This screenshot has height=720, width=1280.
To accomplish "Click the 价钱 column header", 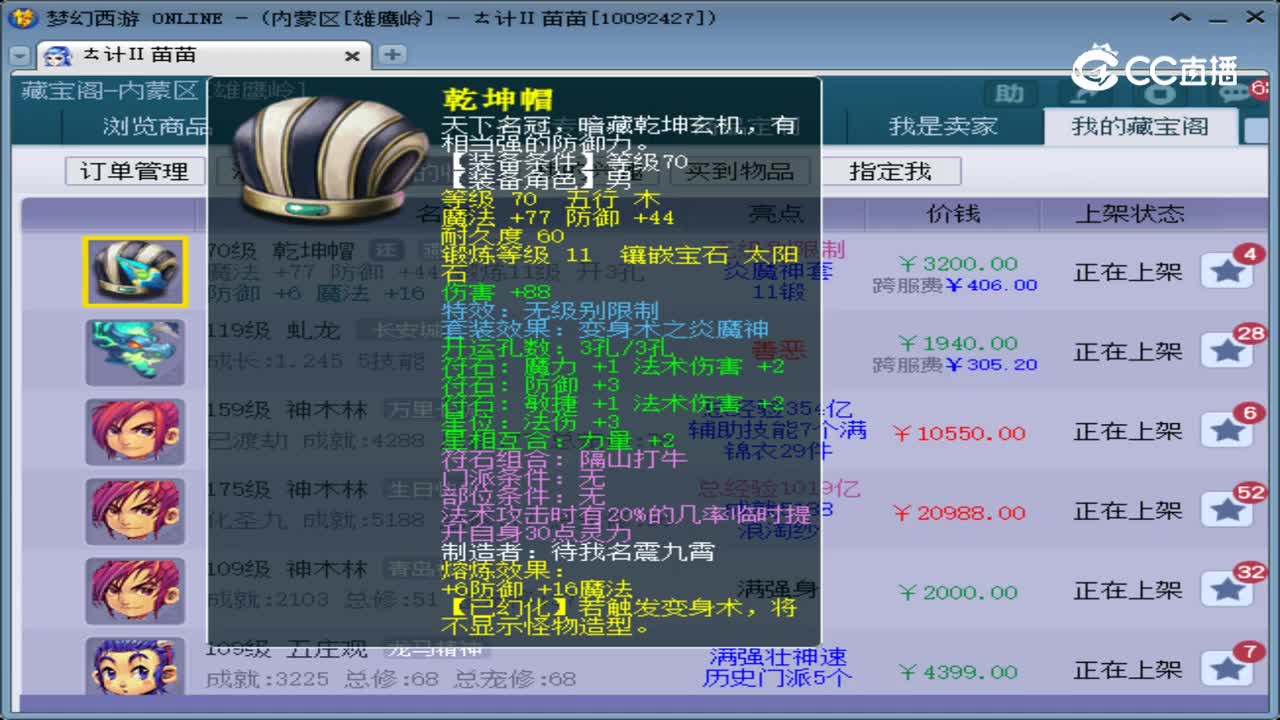I will click(x=953, y=213).
